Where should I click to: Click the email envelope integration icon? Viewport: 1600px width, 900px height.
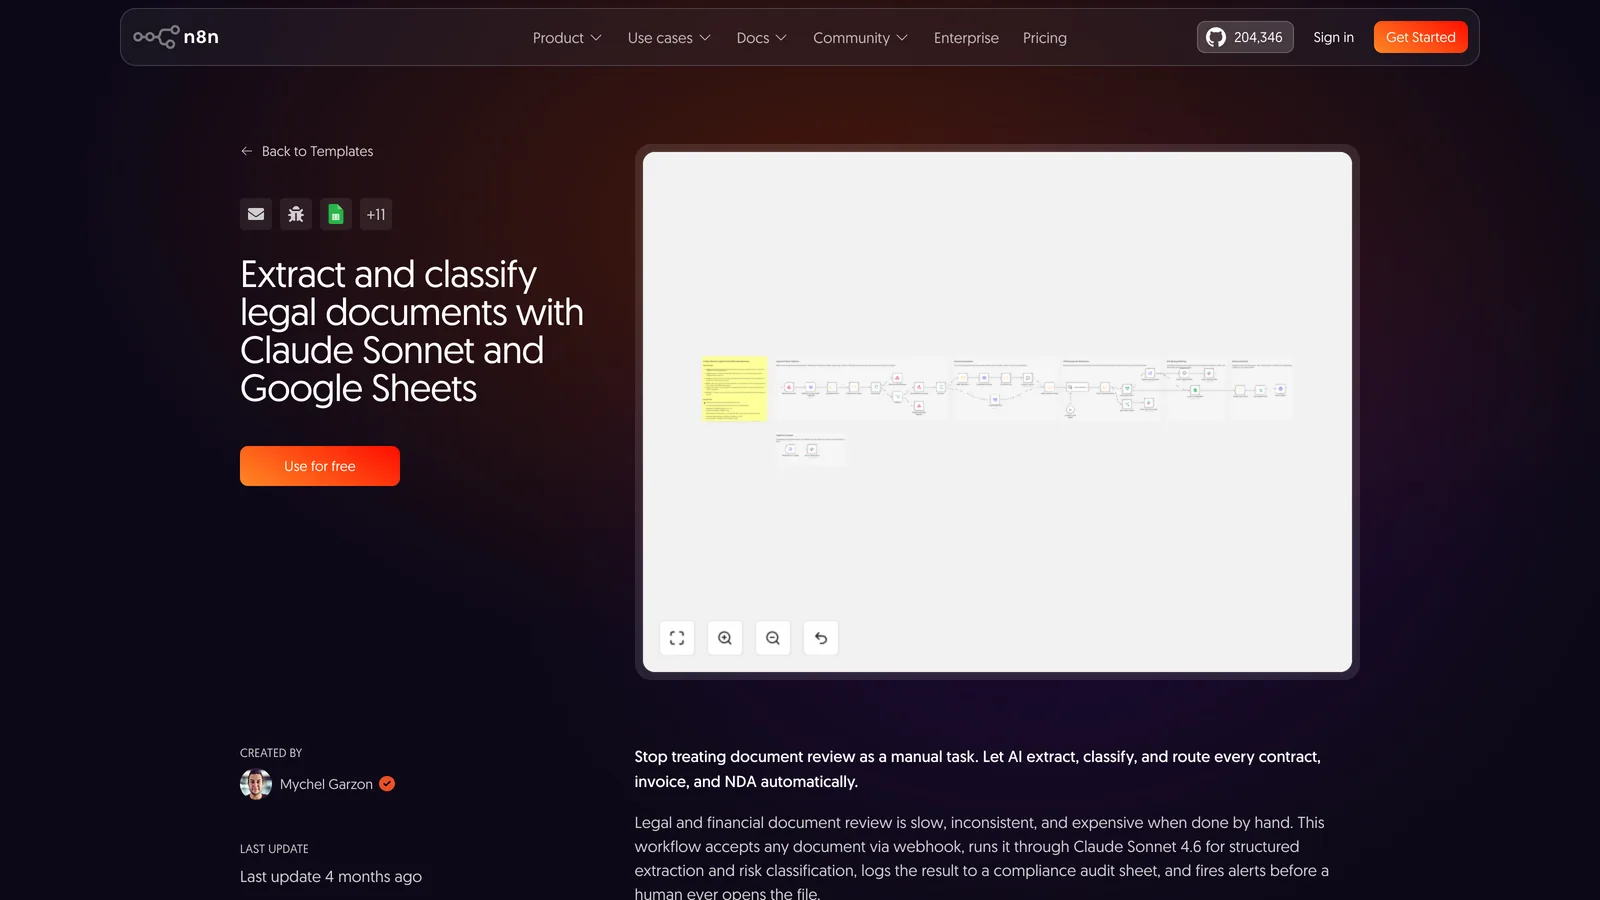pyautogui.click(x=256, y=214)
